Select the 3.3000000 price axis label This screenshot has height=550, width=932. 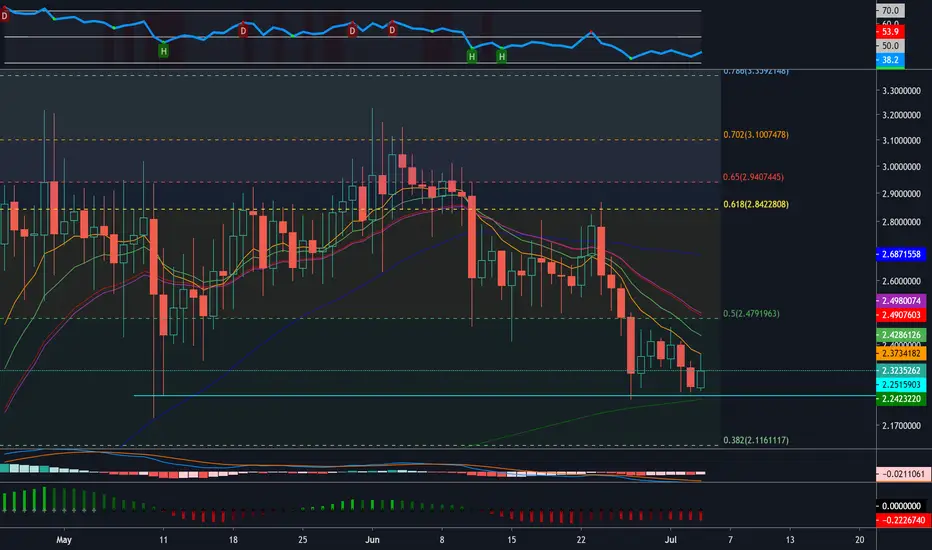click(x=902, y=91)
